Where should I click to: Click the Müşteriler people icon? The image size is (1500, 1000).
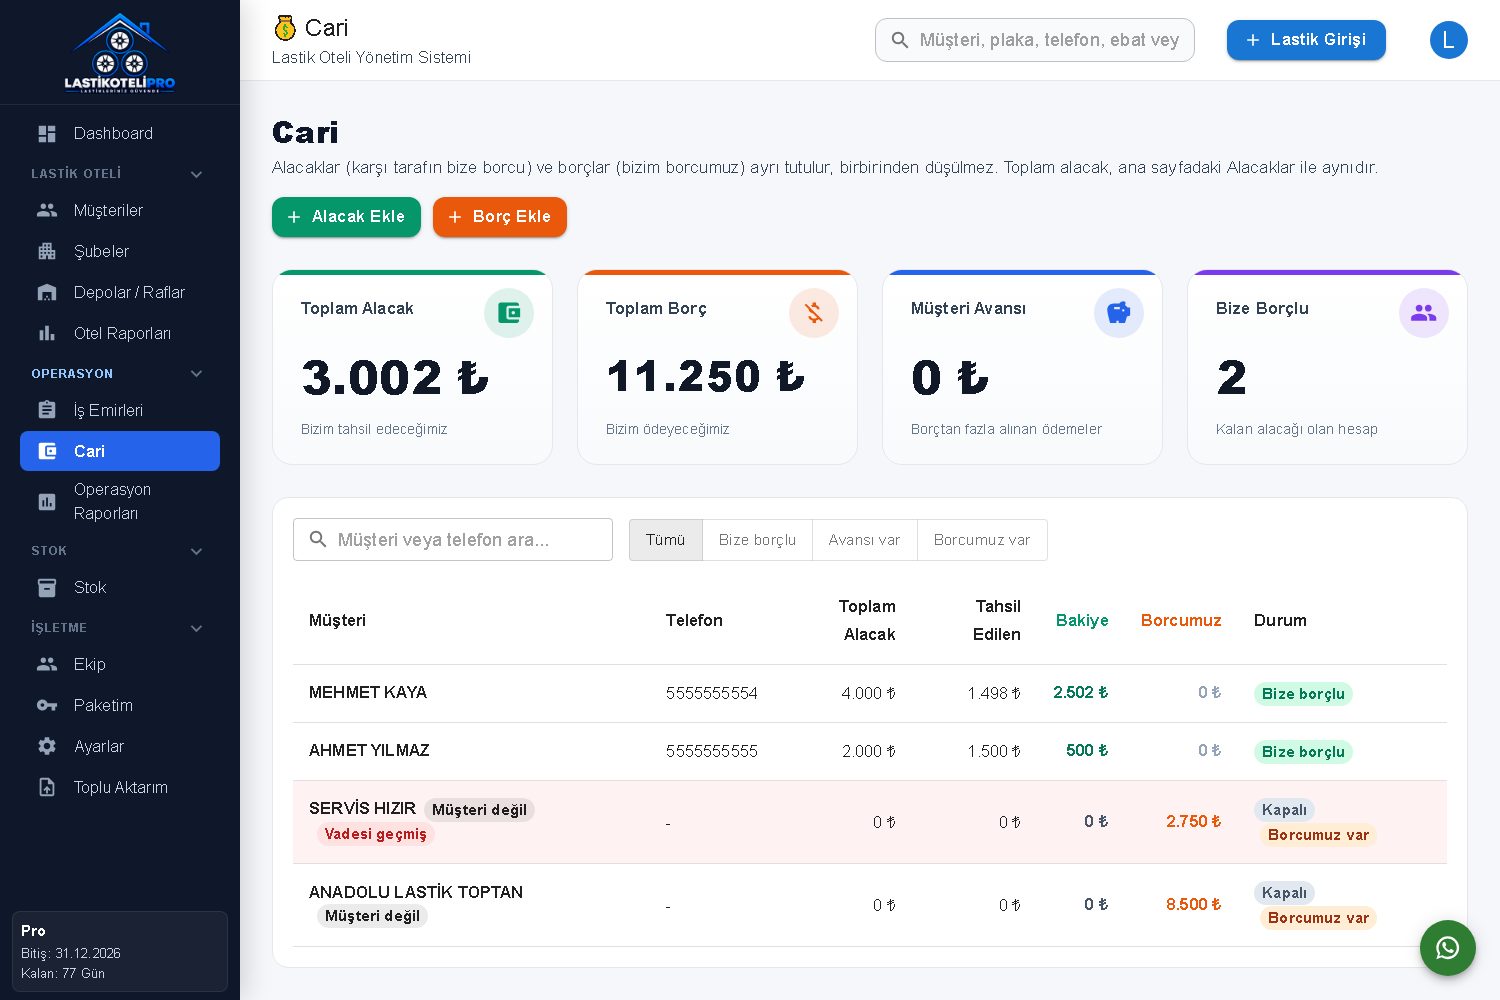click(x=47, y=211)
